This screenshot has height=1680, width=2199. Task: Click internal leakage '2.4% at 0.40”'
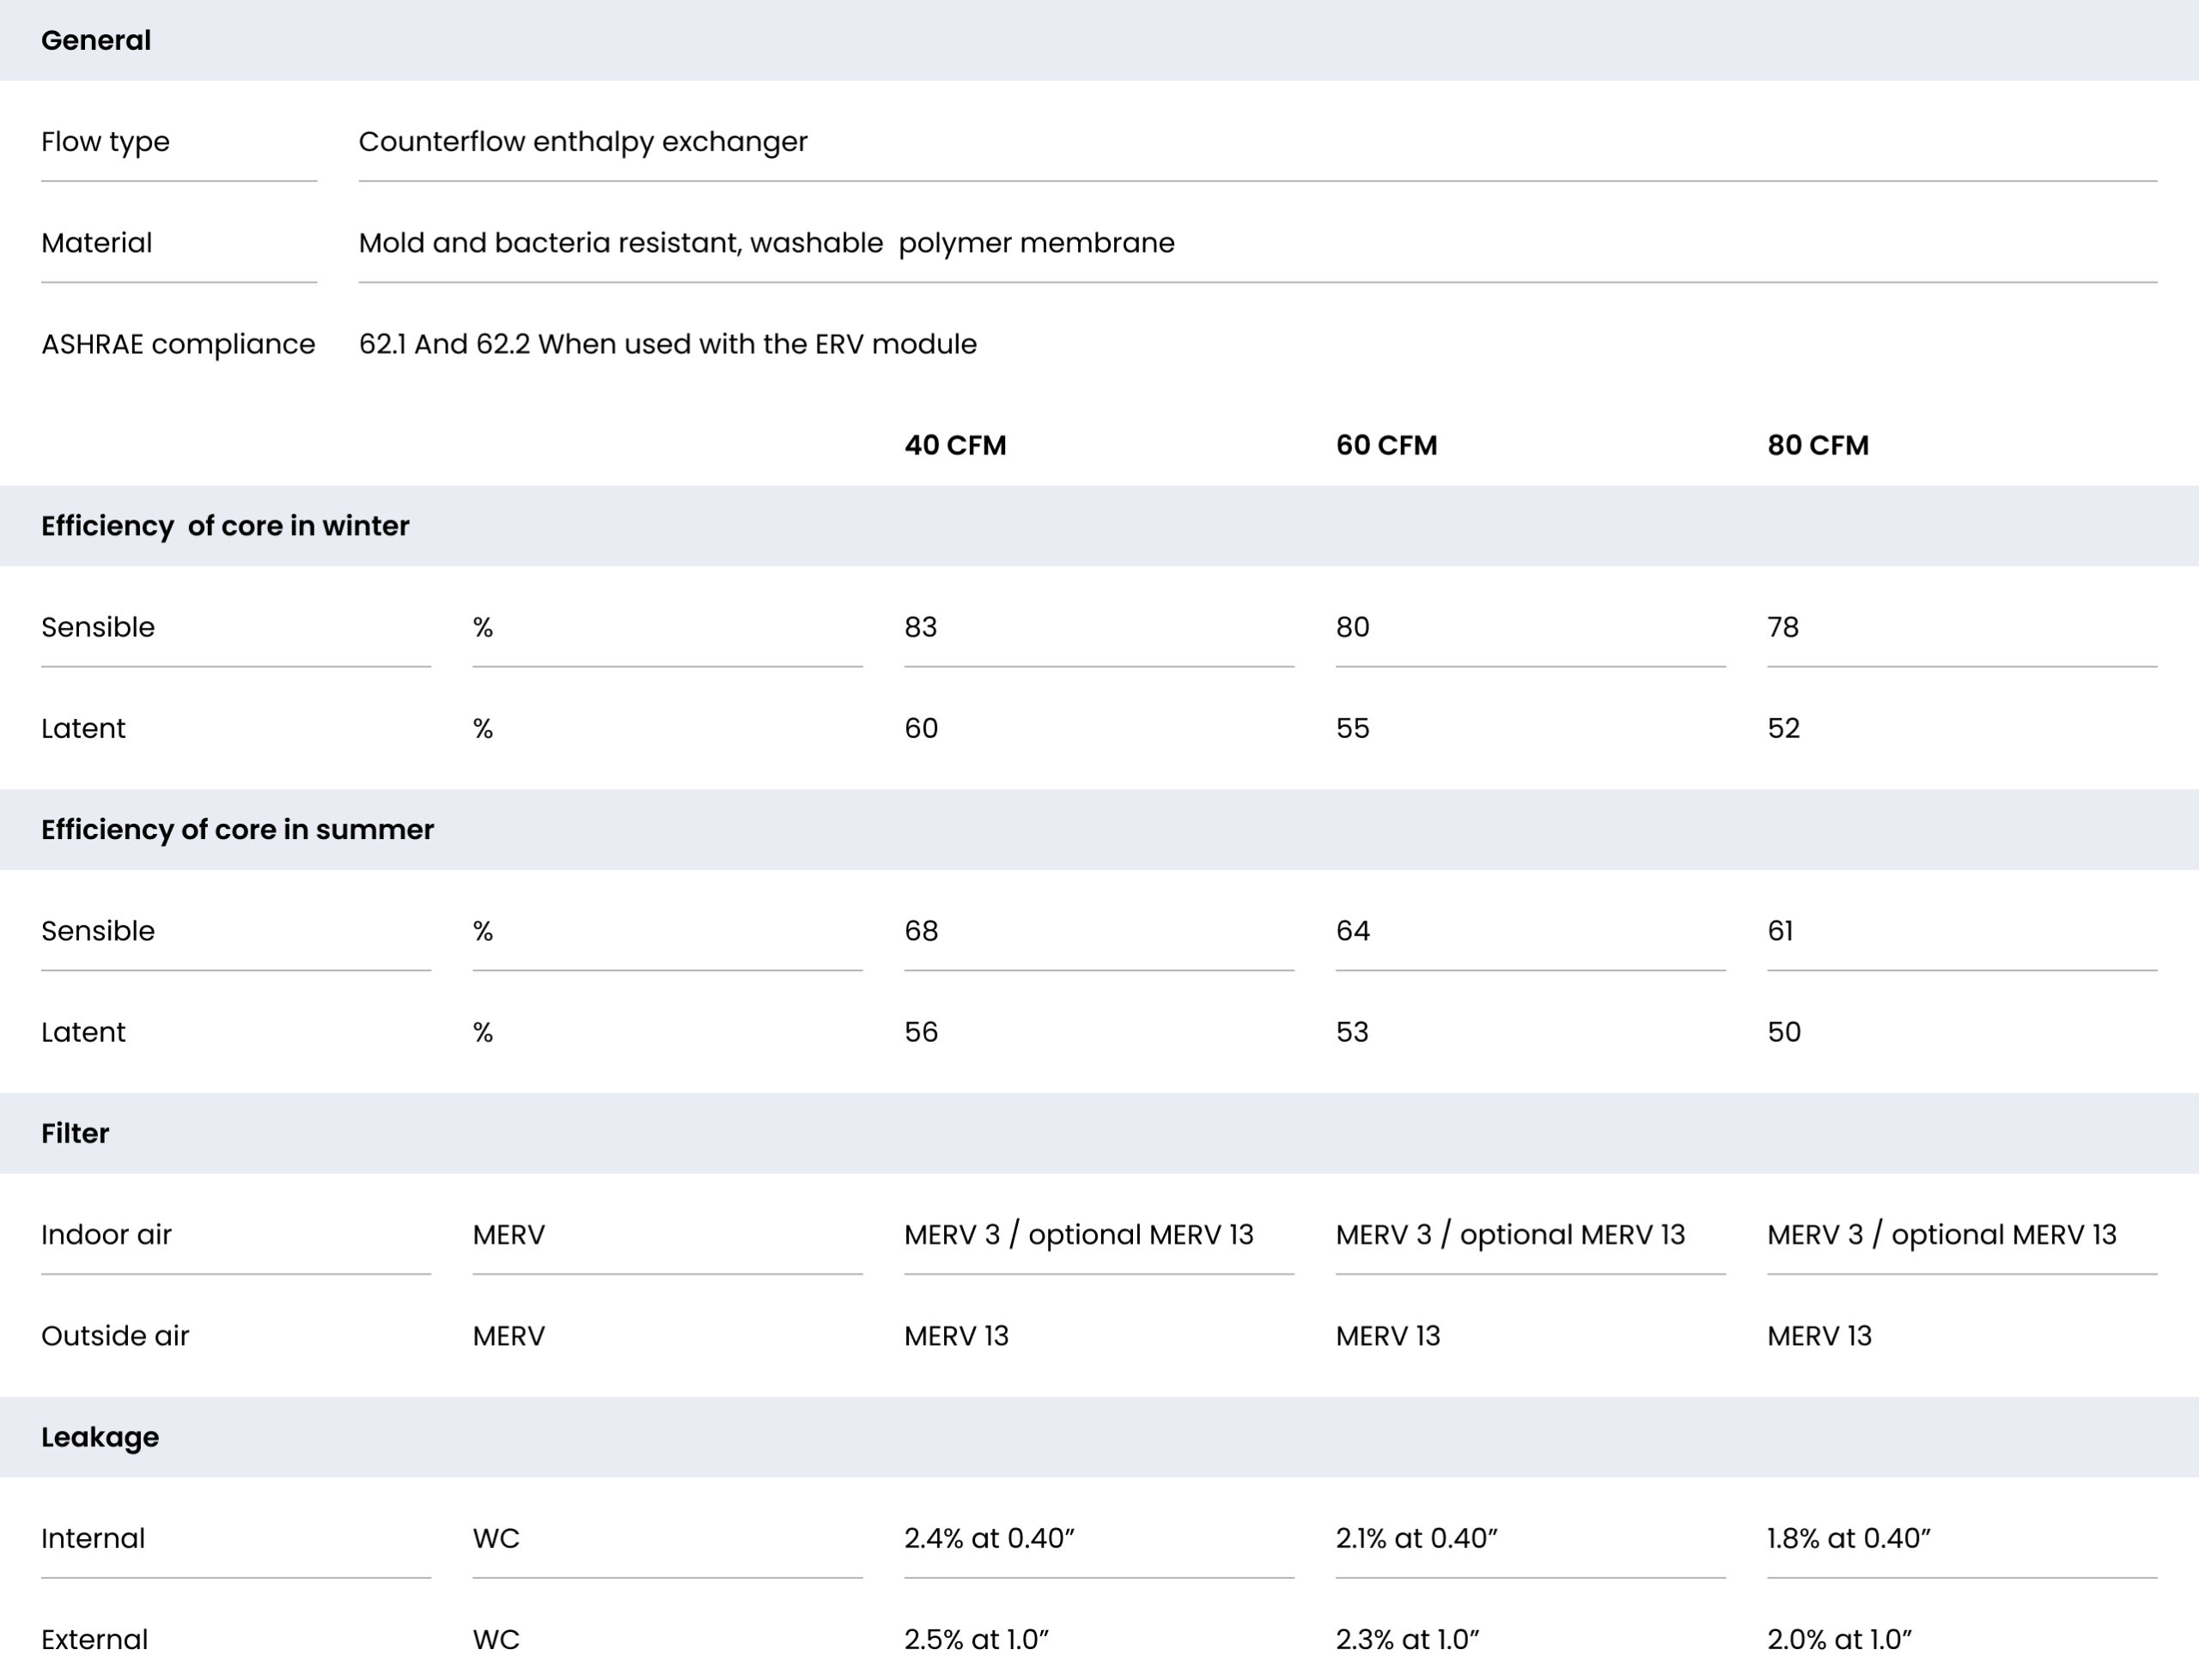coord(989,1539)
